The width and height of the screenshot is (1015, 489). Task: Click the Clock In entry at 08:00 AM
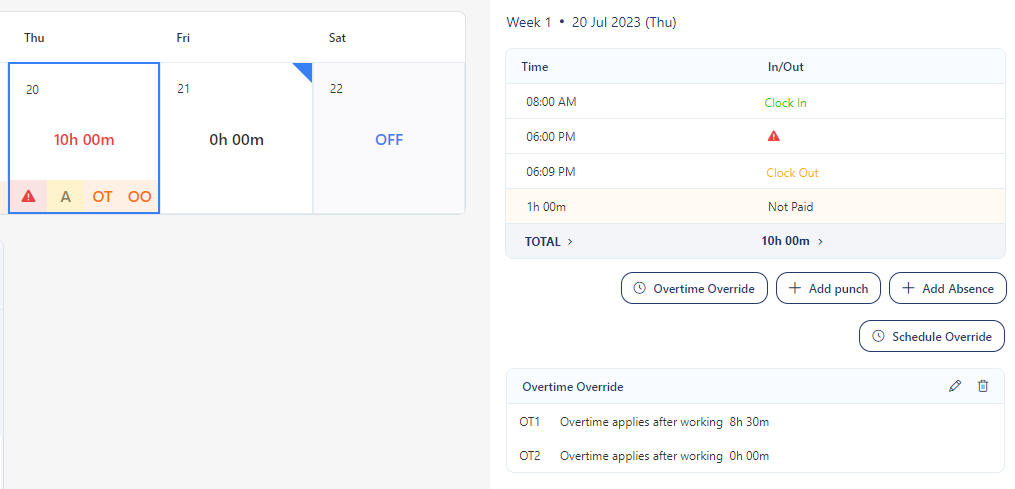[x=785, y=102]
